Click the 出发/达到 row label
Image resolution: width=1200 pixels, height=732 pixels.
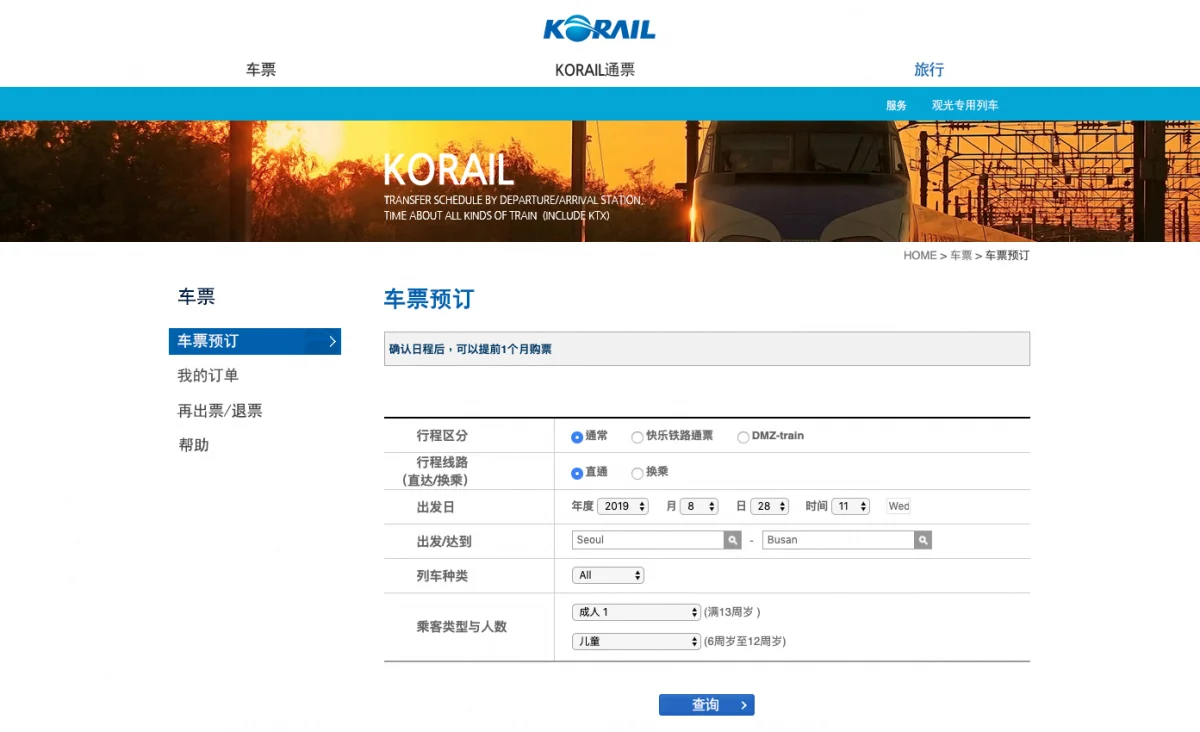[x=444, y=541]
